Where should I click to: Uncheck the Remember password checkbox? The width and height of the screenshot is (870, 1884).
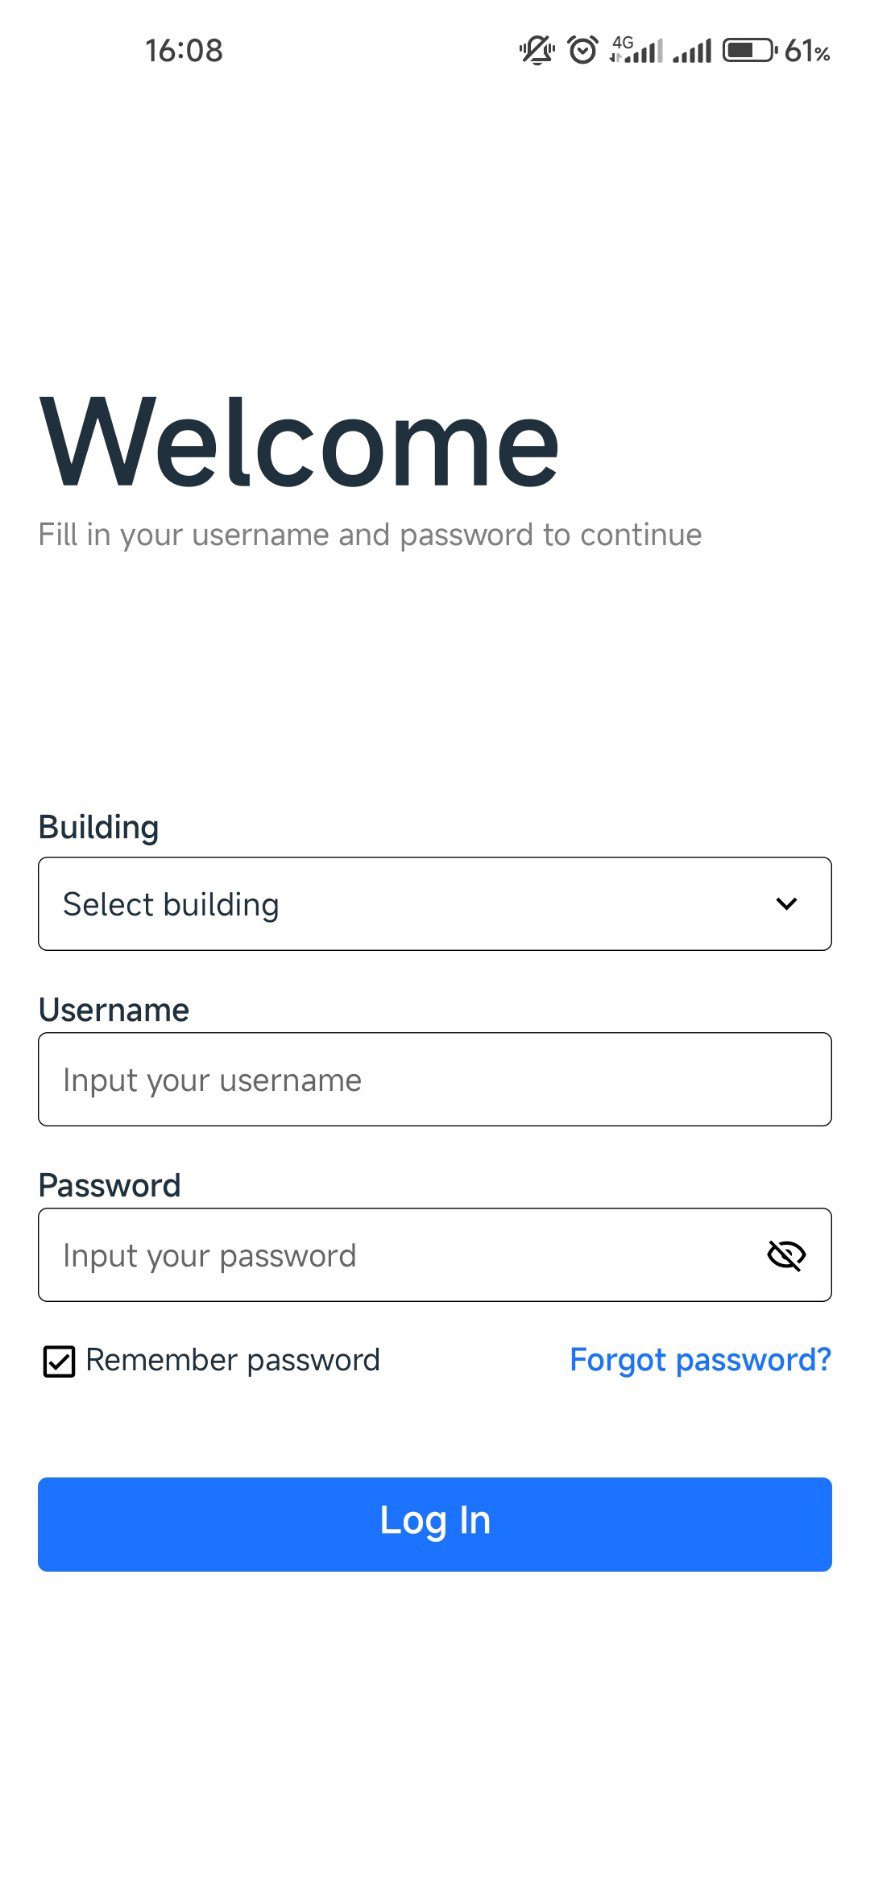(x=59, y=1361)
